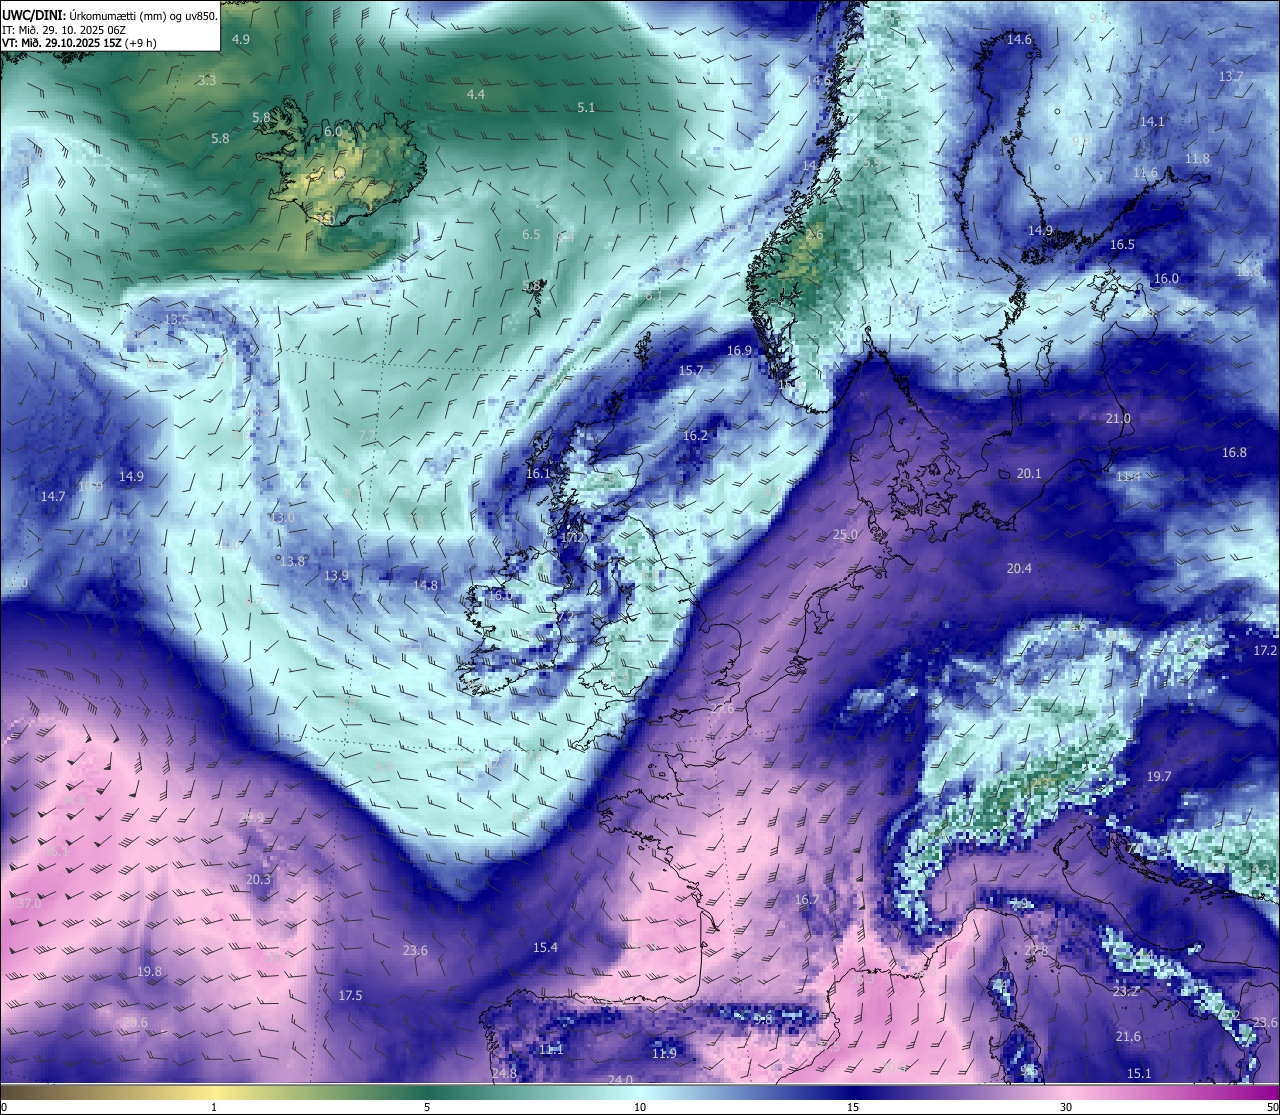Click the 14.1 map value
Image resolution: width=1280 pixels, height=1115 pixels.
(x=1152, y=121)
